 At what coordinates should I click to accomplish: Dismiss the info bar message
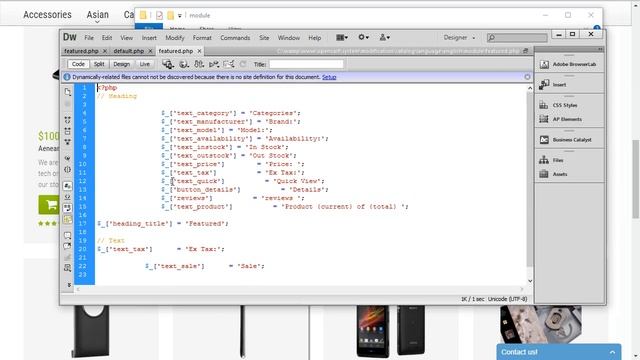(527, 77)
